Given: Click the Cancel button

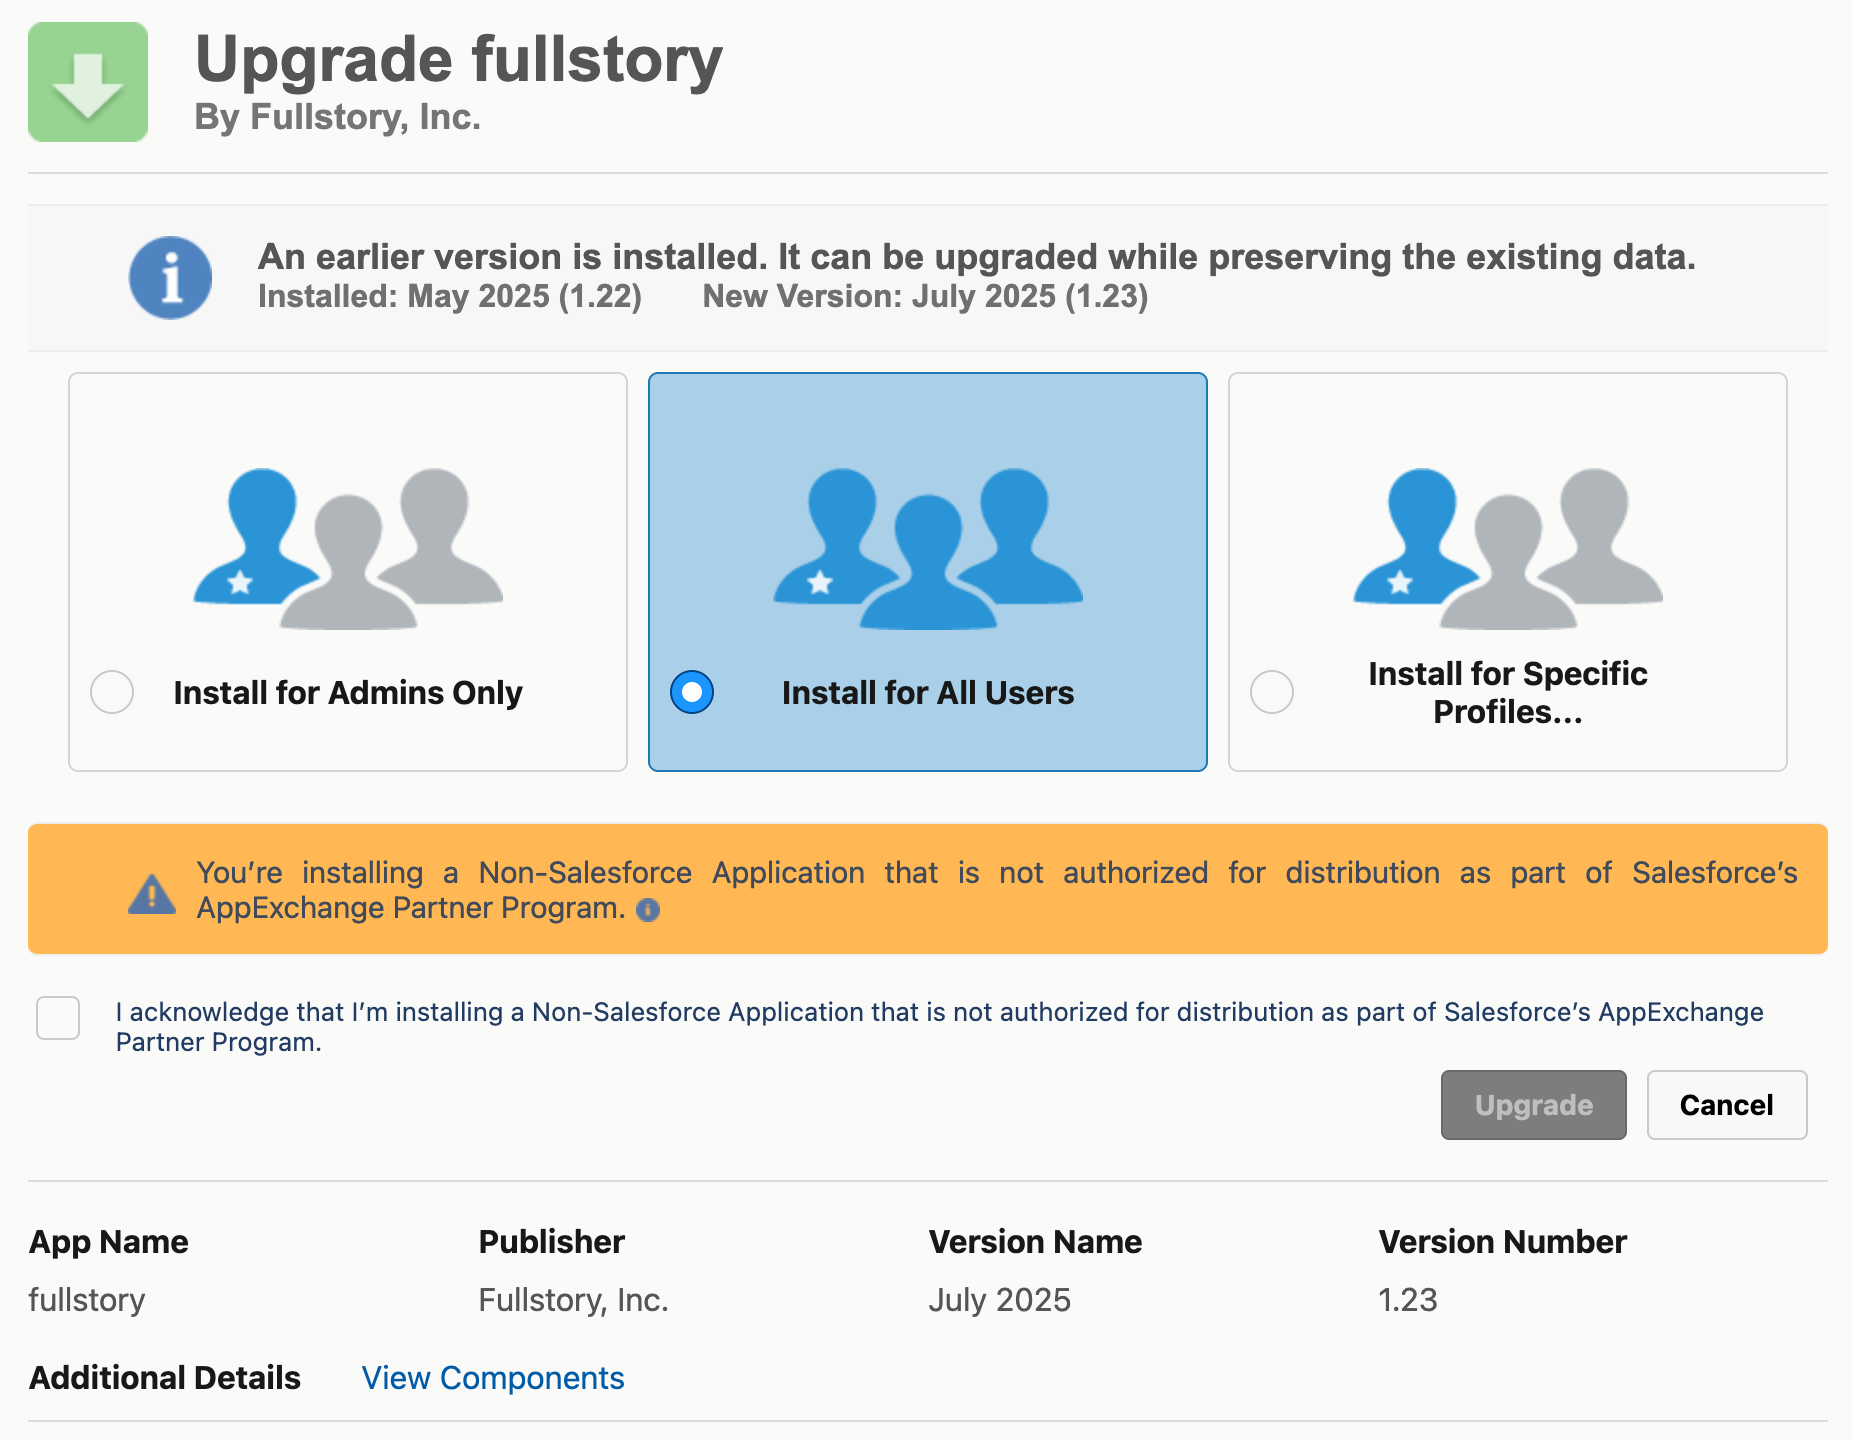Looking at the screenshot, I should tap(1727, 1105).
